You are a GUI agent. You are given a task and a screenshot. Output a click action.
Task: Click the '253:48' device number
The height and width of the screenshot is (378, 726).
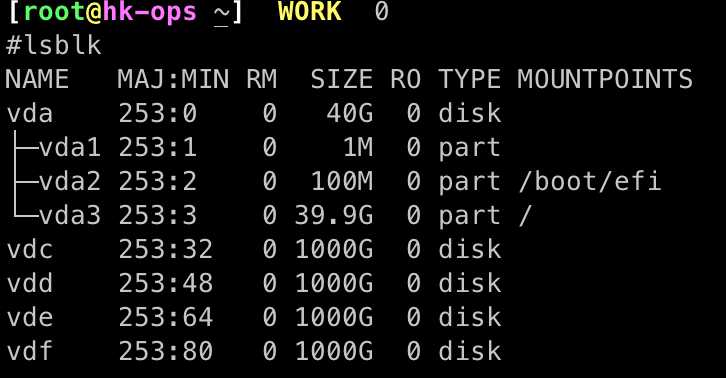tap(166, 283)
